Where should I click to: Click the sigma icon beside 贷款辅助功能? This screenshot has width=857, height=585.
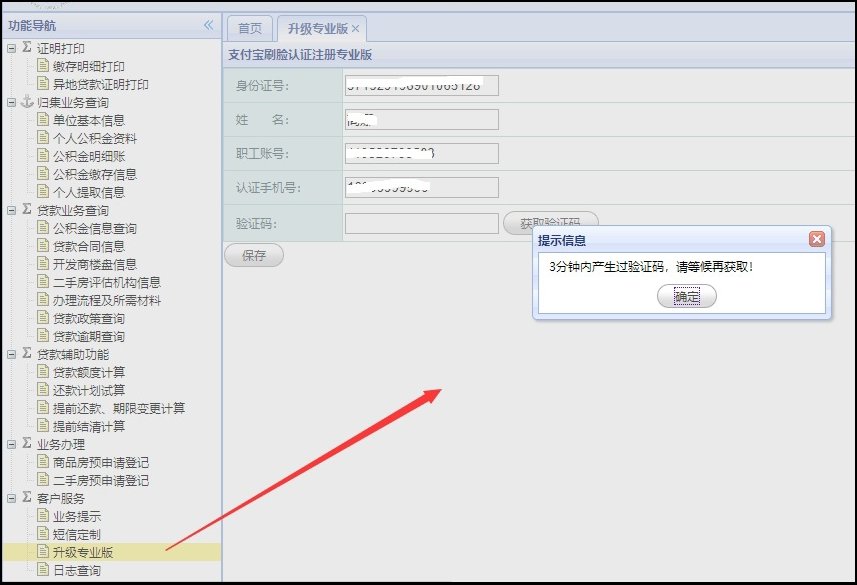[x=27, y=354]
